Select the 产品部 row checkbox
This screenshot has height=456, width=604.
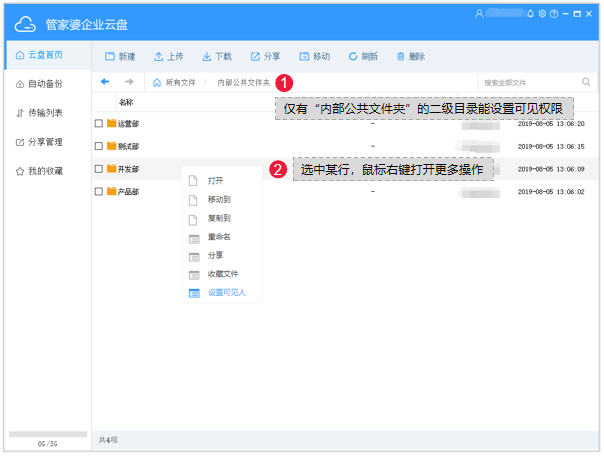pyautogui.click(x=98, y=192)
